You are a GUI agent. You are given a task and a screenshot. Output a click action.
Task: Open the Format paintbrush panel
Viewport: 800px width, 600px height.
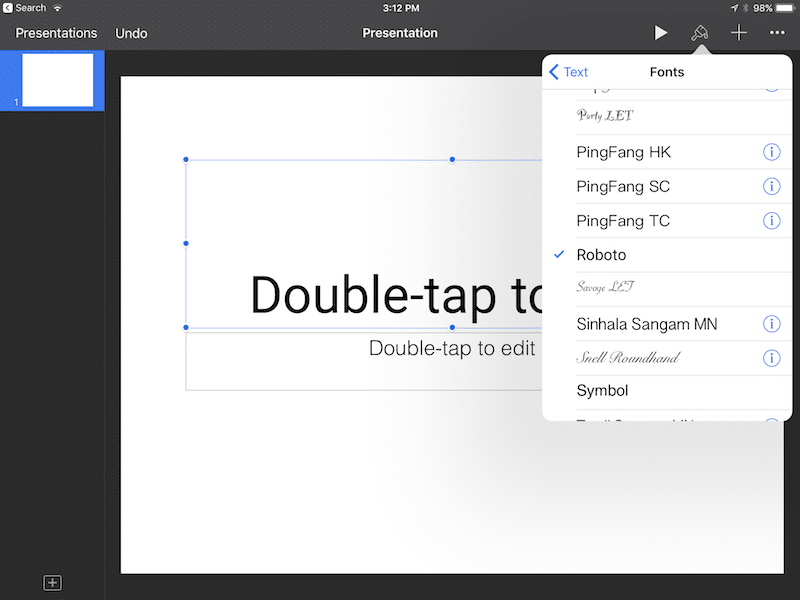(x=700, y=32)
